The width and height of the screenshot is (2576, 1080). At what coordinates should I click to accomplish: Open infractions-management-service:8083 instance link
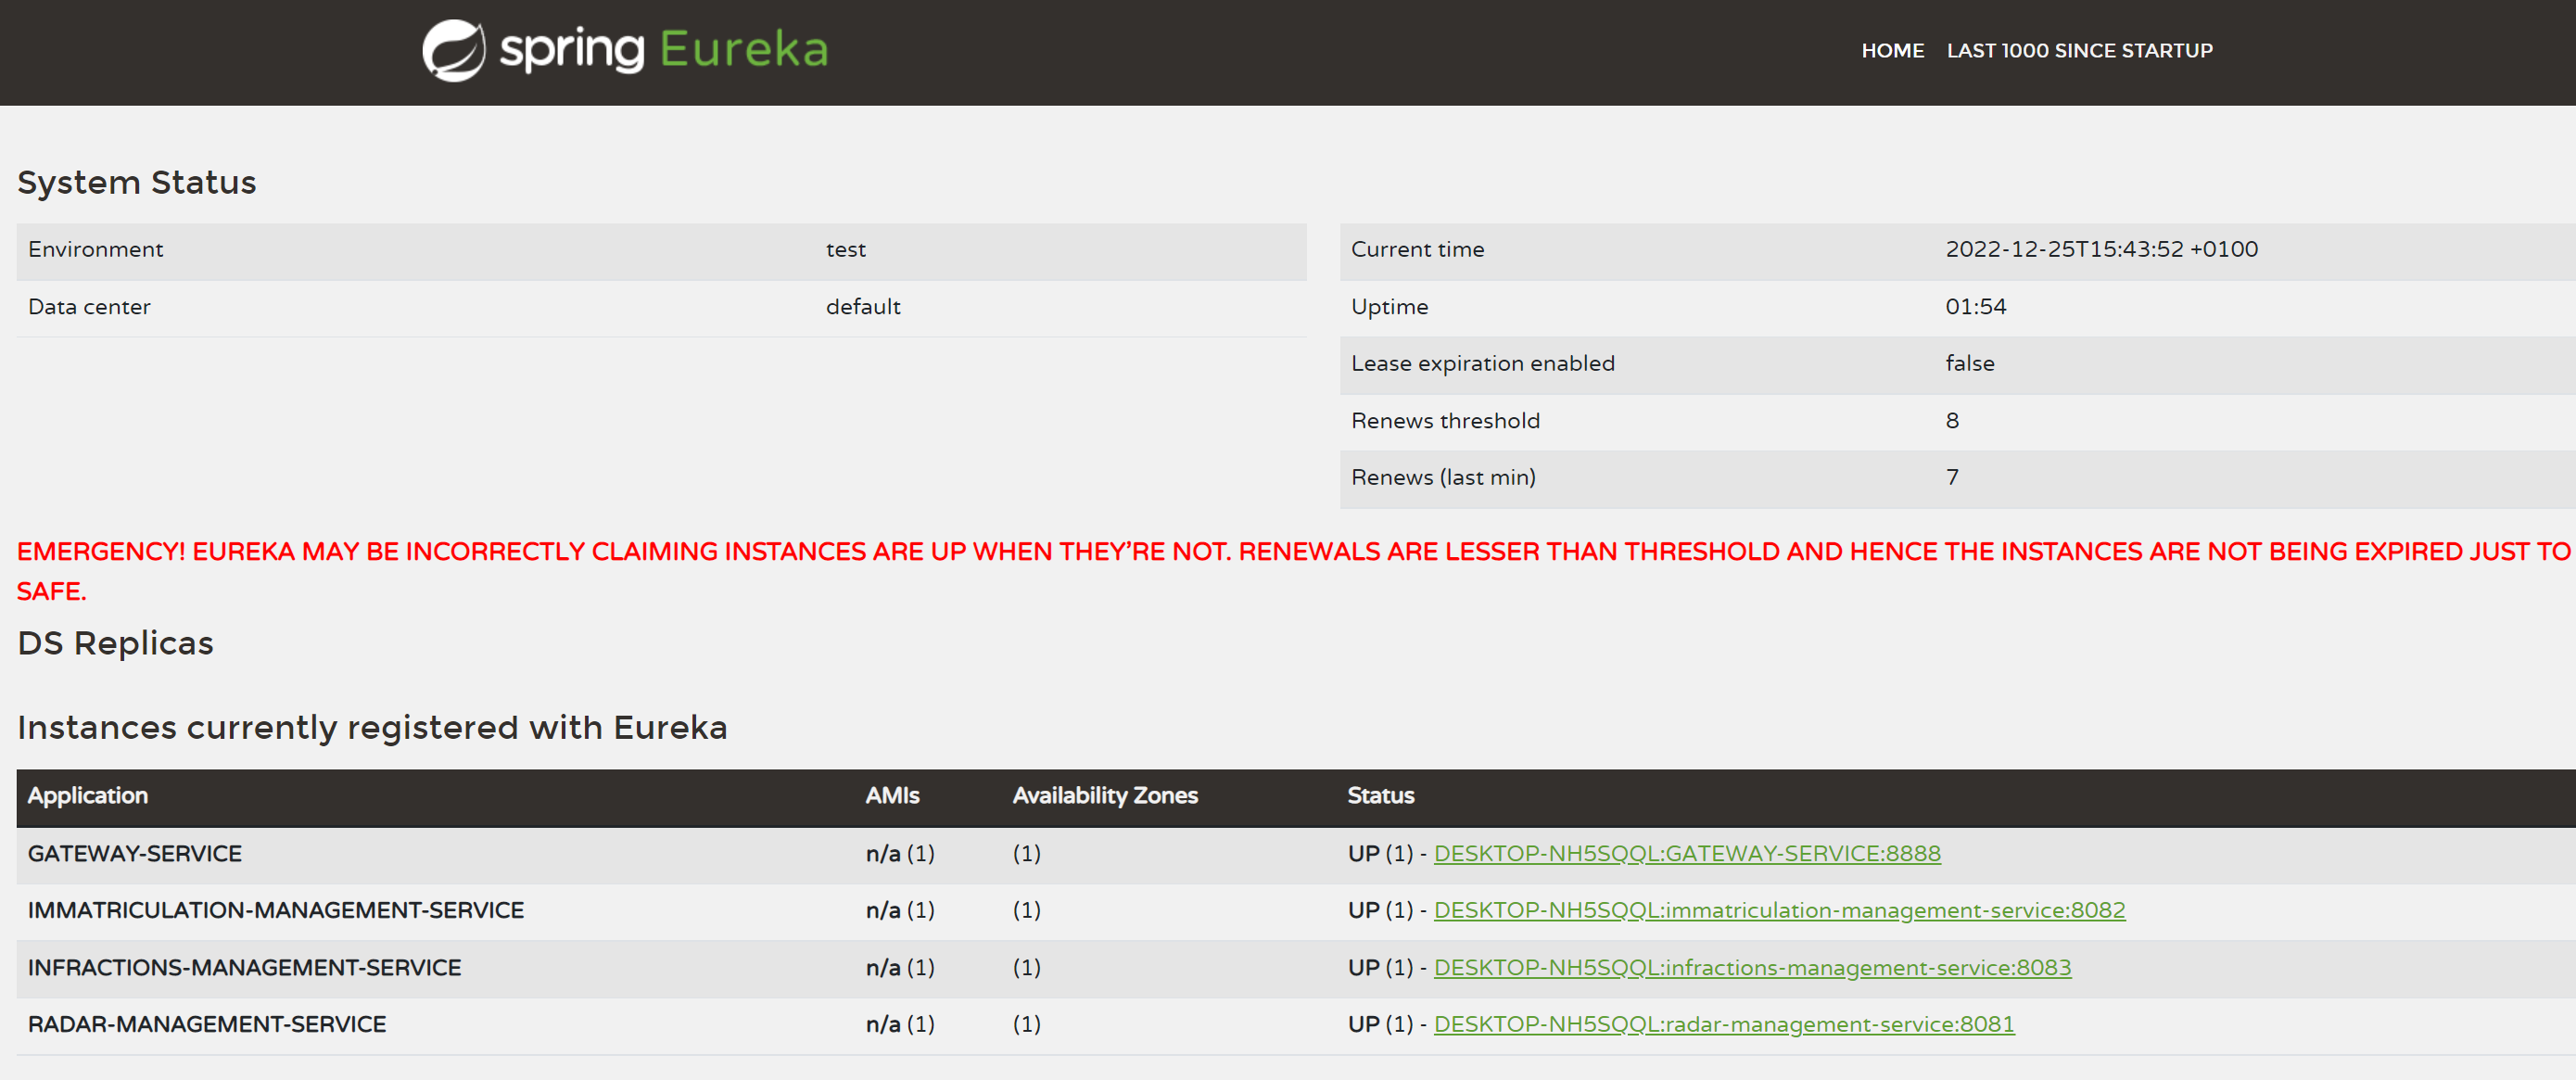[x=1751, y=967]
